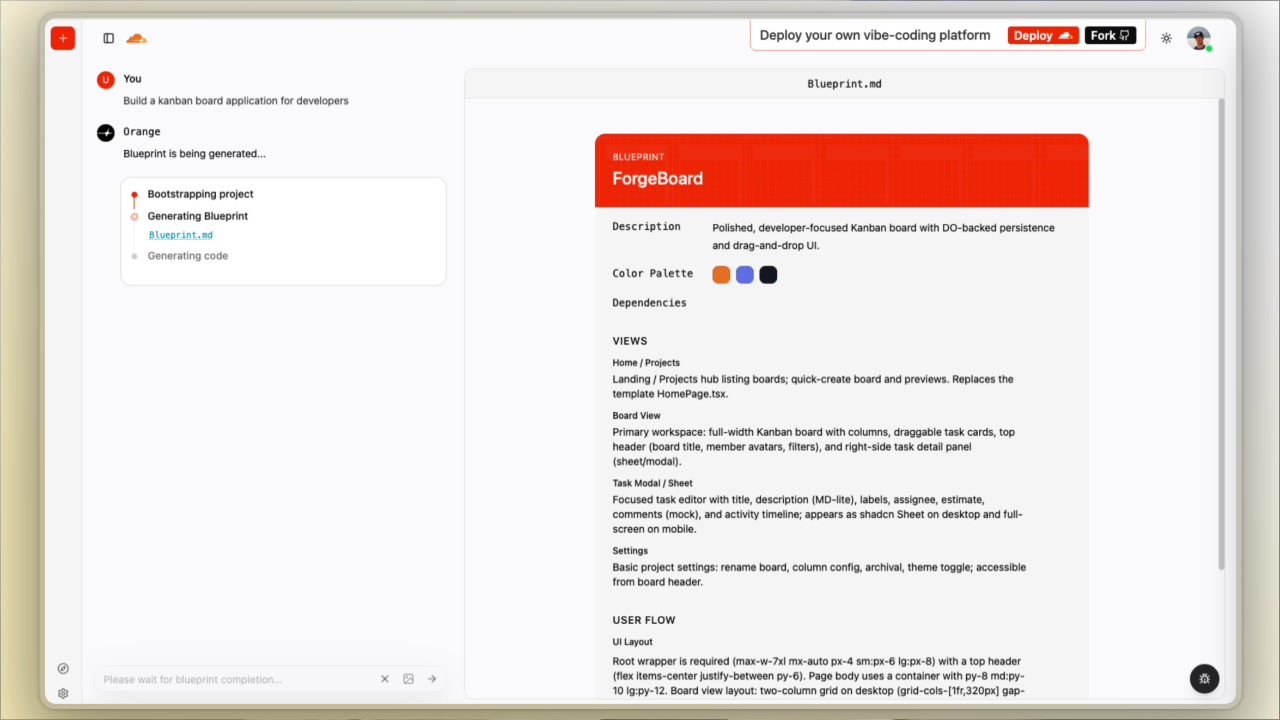
Task: Toggle dark mode from the header
Action: click(1166, 37)
